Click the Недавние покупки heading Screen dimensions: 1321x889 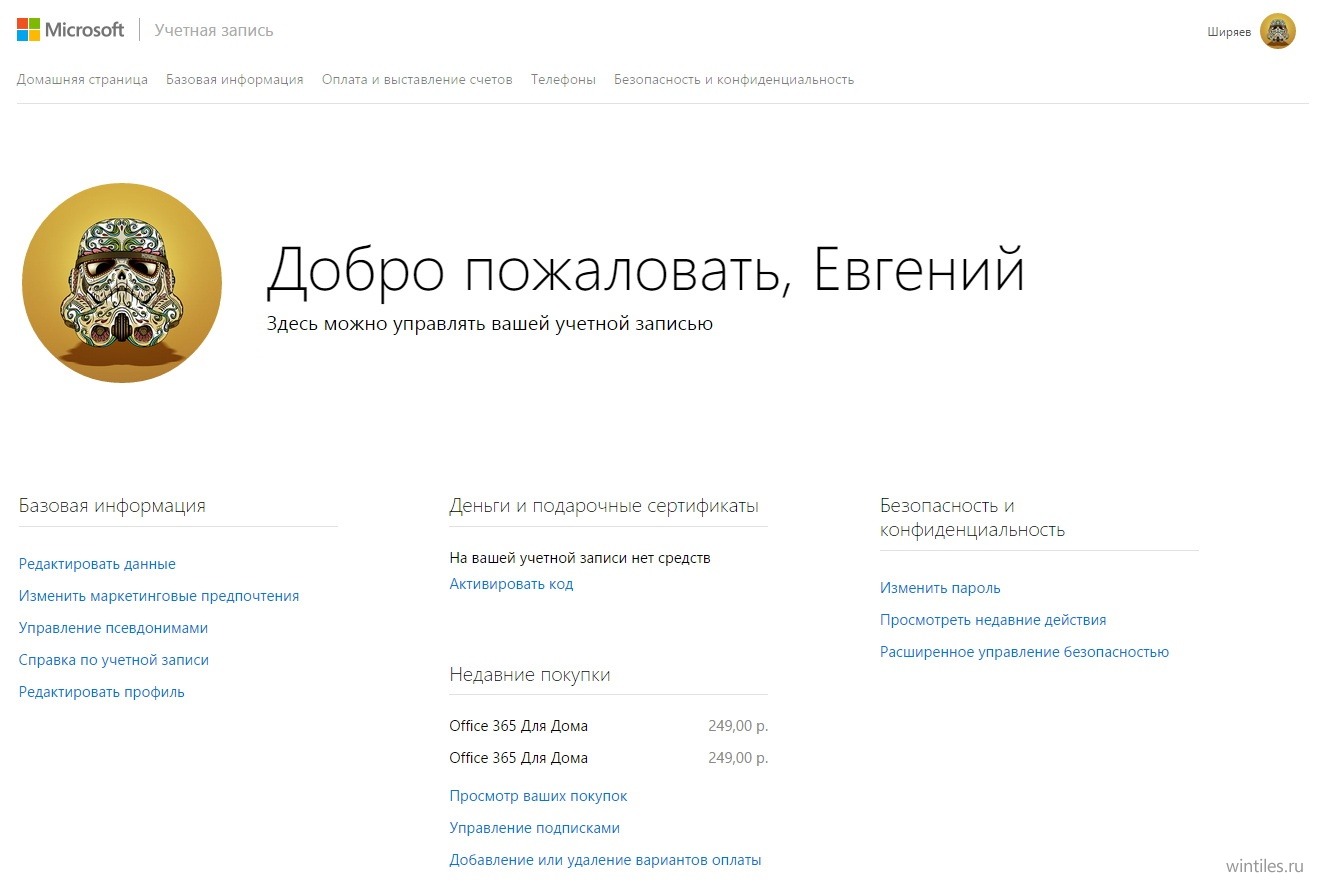[x=530, y=675]
